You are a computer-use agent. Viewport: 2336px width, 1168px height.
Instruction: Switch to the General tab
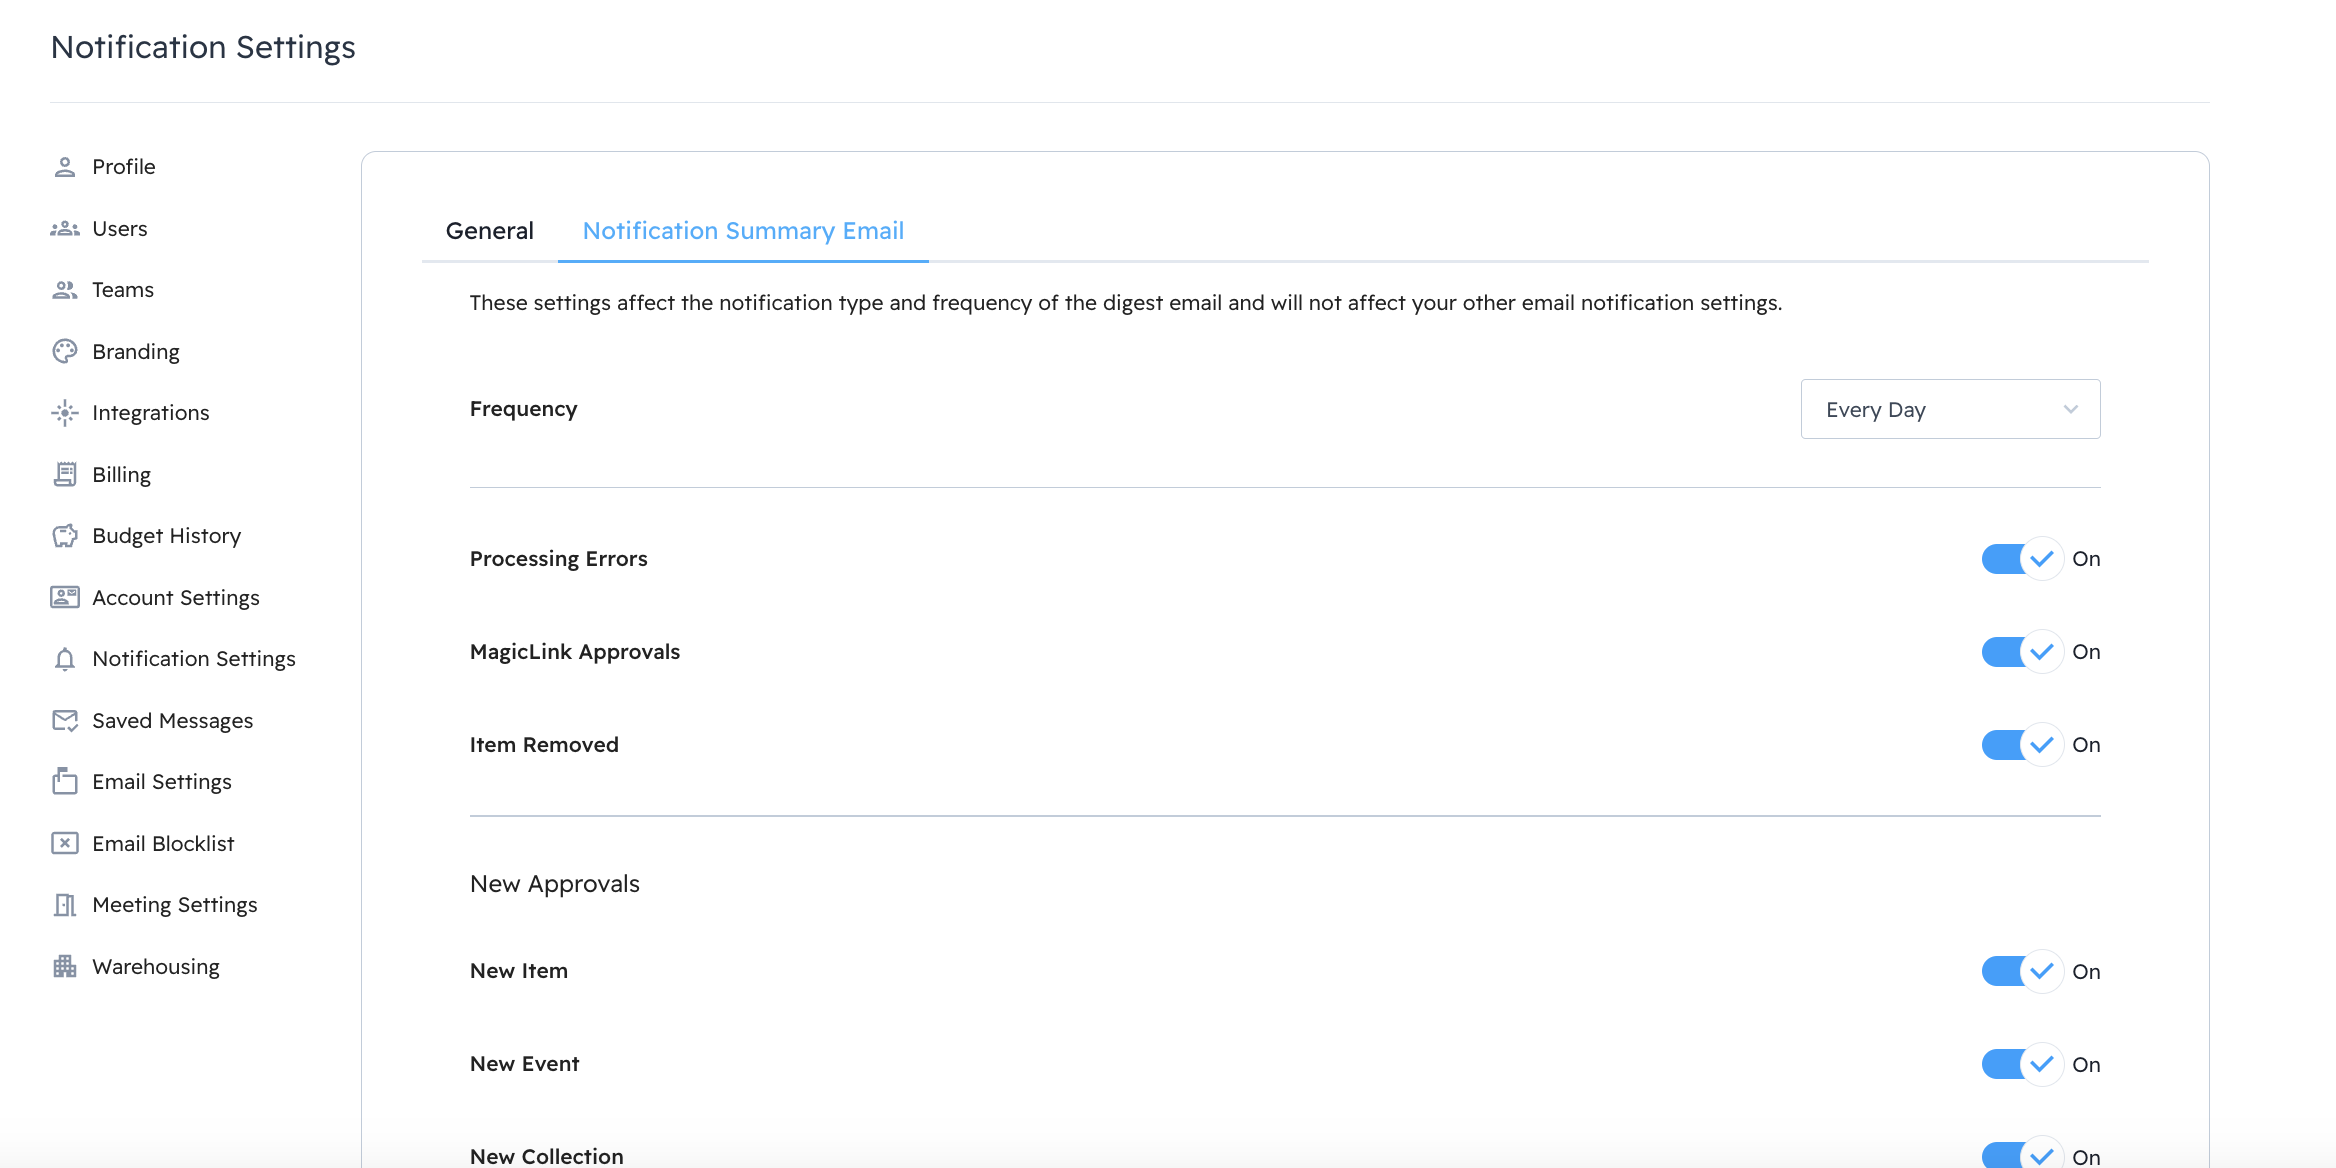490,230
